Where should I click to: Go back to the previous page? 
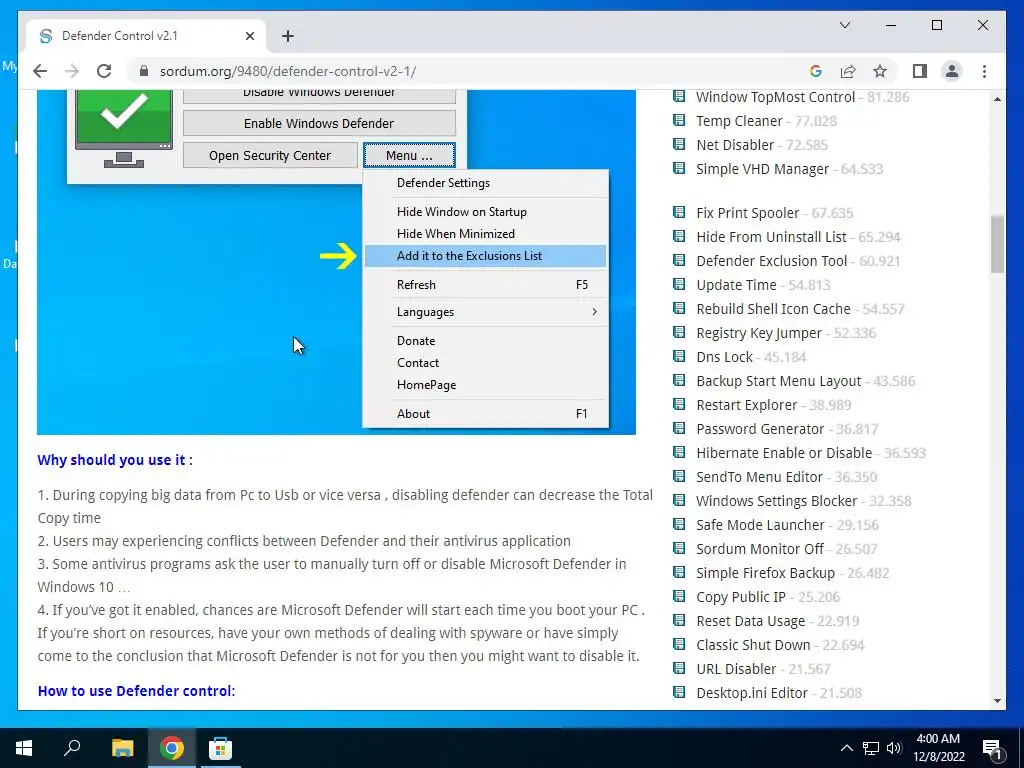(x=40, y=71)
